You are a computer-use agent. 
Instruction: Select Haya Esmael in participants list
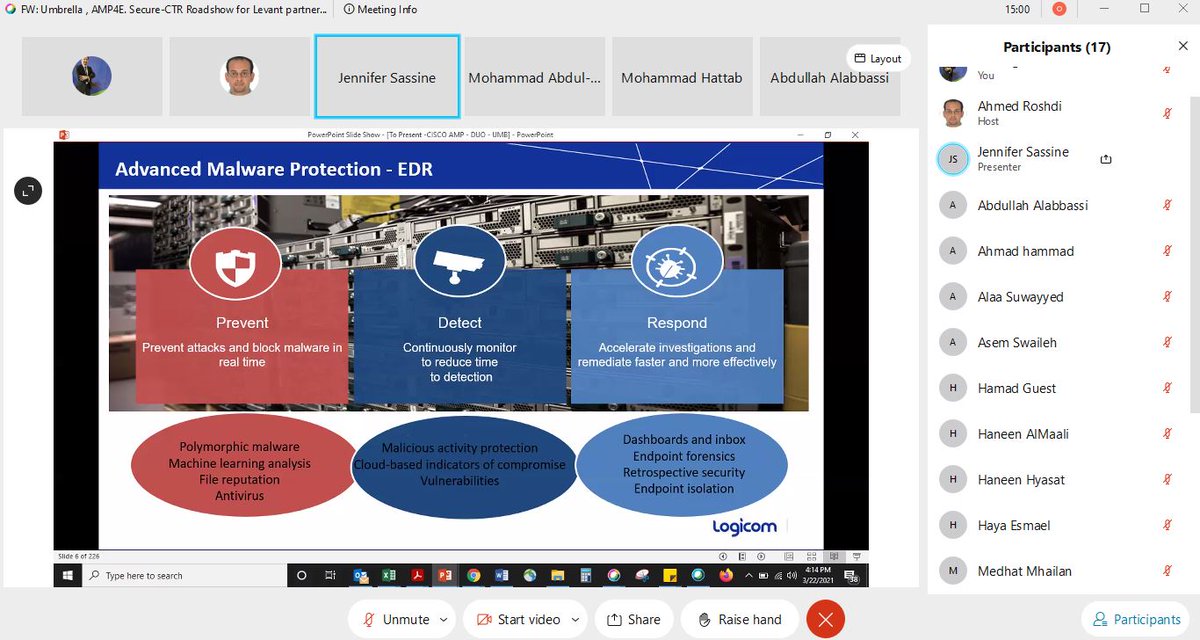coord(1058,525)
